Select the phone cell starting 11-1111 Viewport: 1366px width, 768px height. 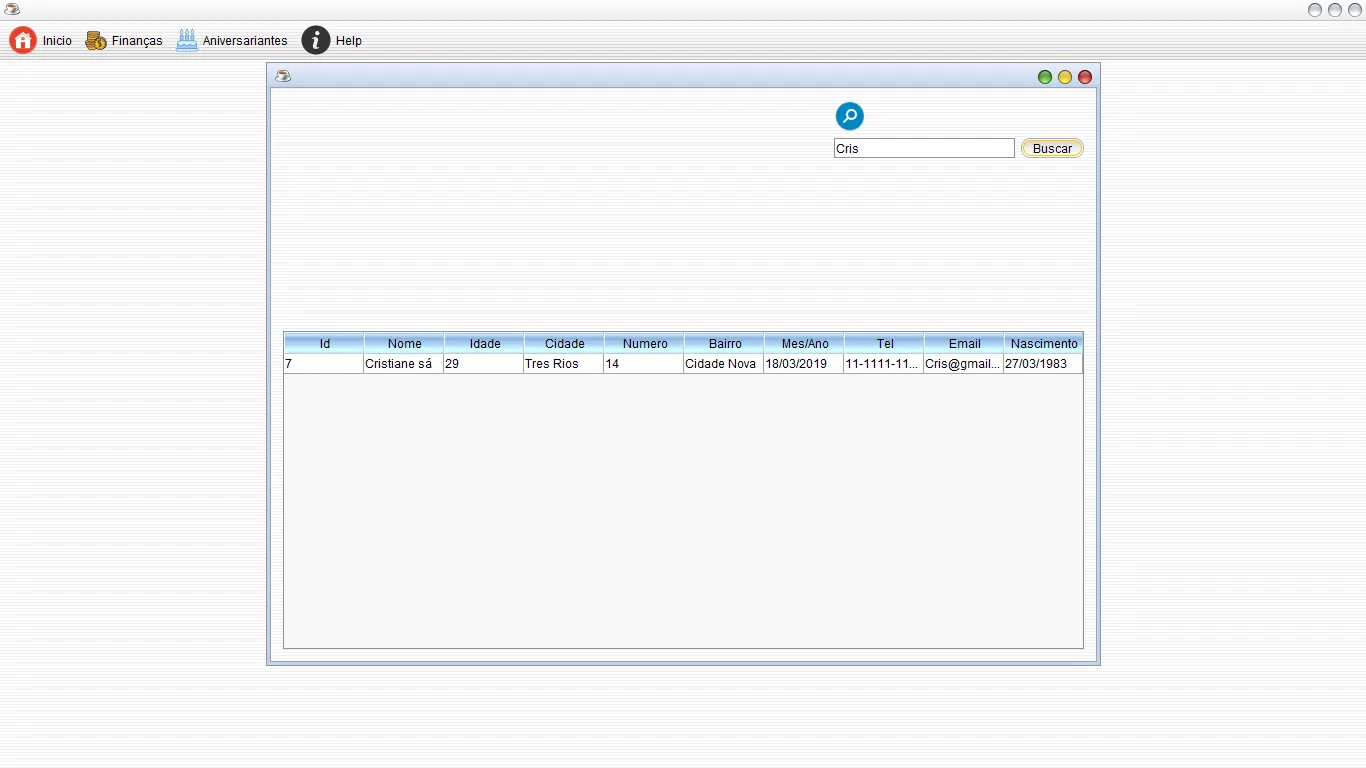tap(884, 364)
